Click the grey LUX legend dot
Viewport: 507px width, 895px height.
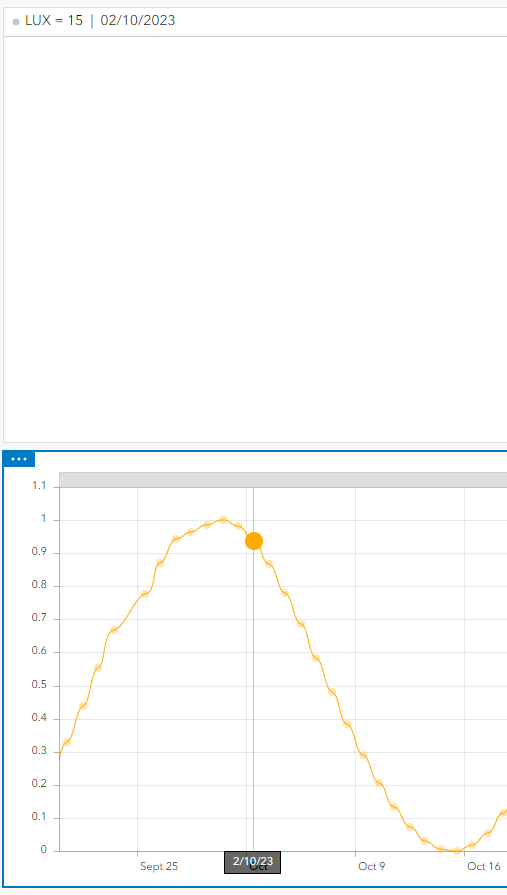pos(16,22)
